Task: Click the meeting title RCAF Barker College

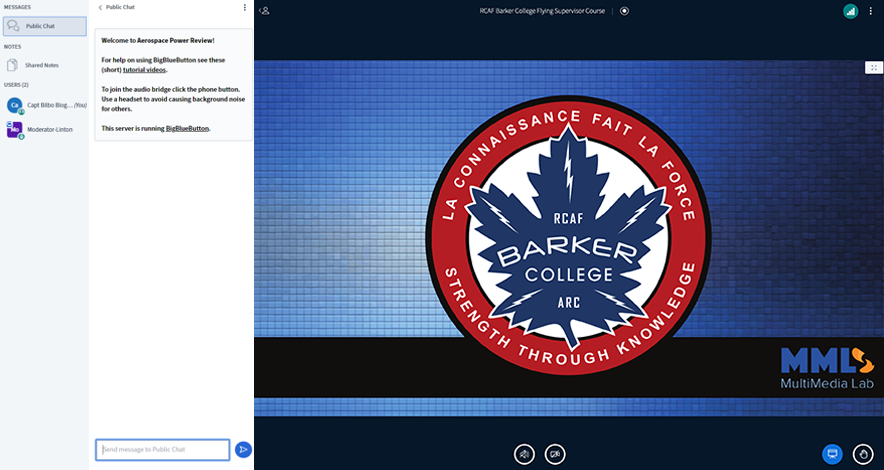Action: click(542, 11)
